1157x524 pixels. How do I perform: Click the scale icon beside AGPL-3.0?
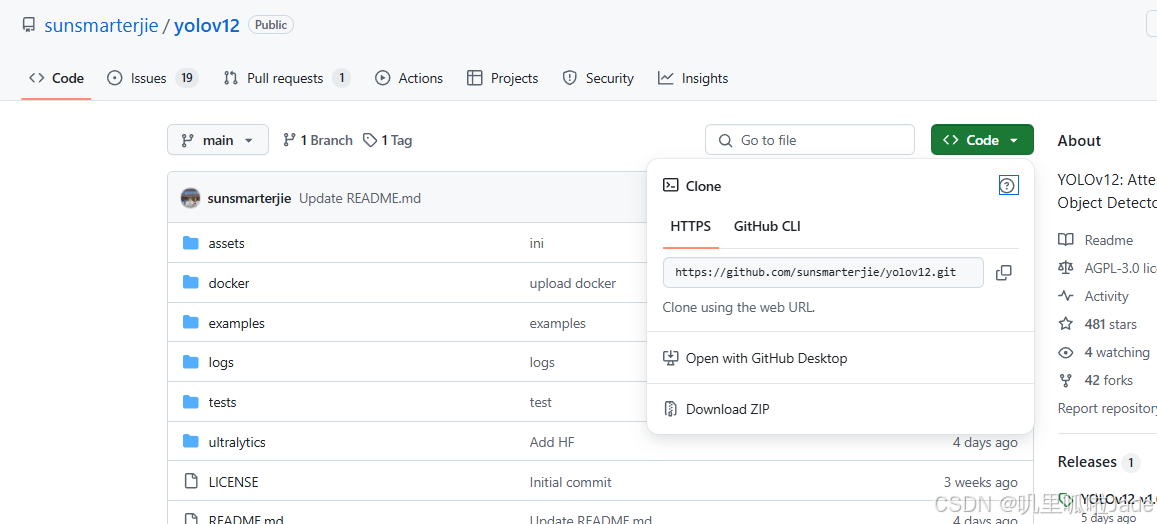pos(1066,268)
